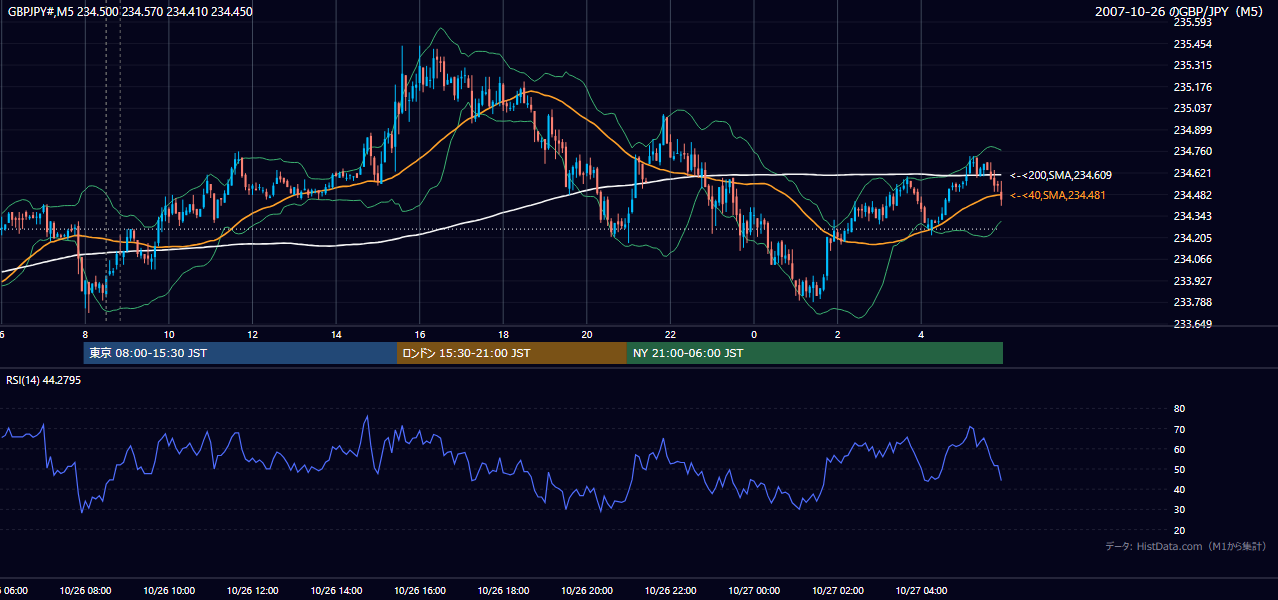The image size is (1278, 600).
Task: Click the RSI(14) 44.2795 indicator label
Action: coord(44,380)
